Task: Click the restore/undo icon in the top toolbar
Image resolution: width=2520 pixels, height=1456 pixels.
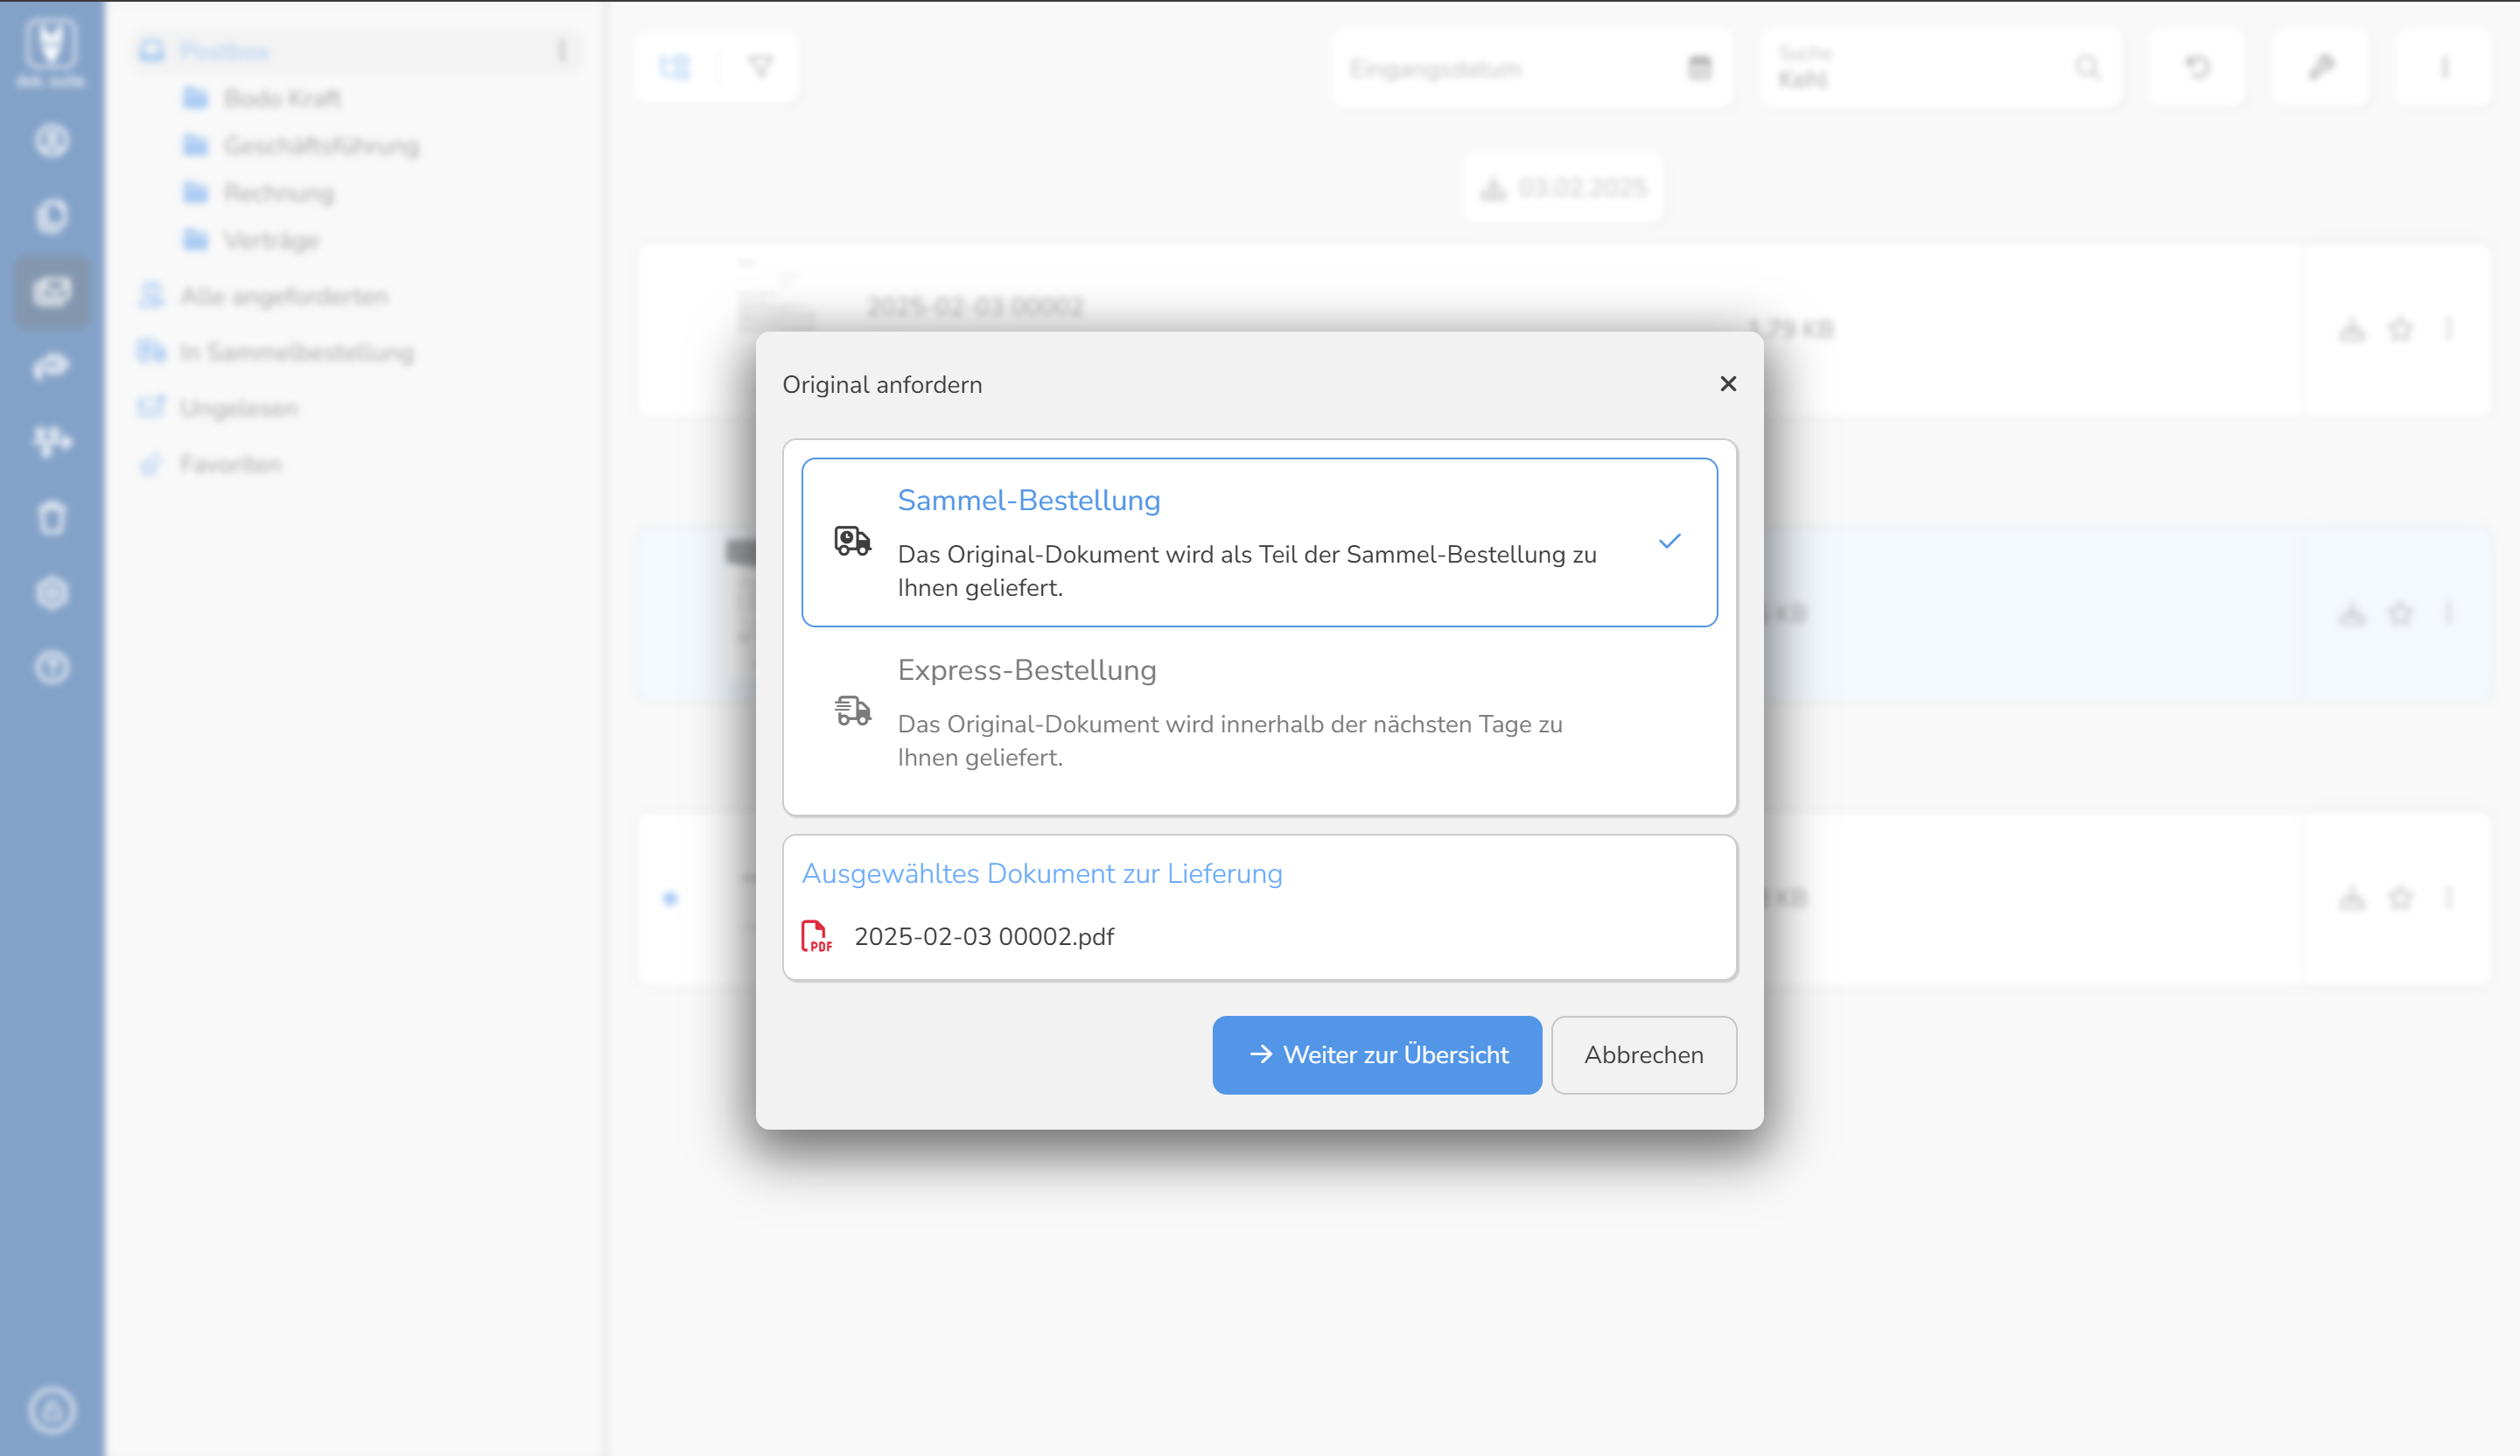Action: (x=2195, y=67)
